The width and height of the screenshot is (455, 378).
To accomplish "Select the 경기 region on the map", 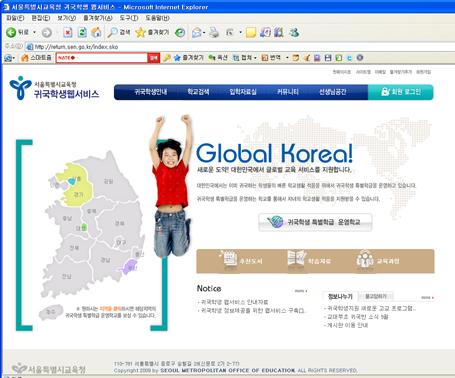I will [78, 194].
